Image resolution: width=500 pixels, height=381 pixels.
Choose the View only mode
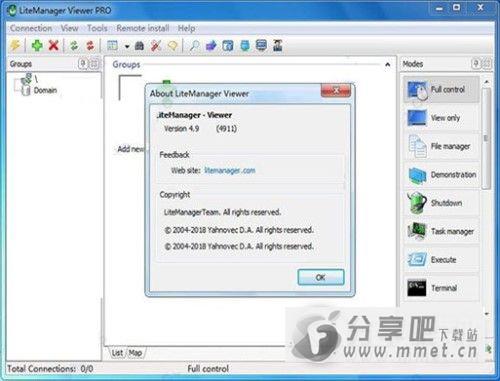tap(441, 118)
